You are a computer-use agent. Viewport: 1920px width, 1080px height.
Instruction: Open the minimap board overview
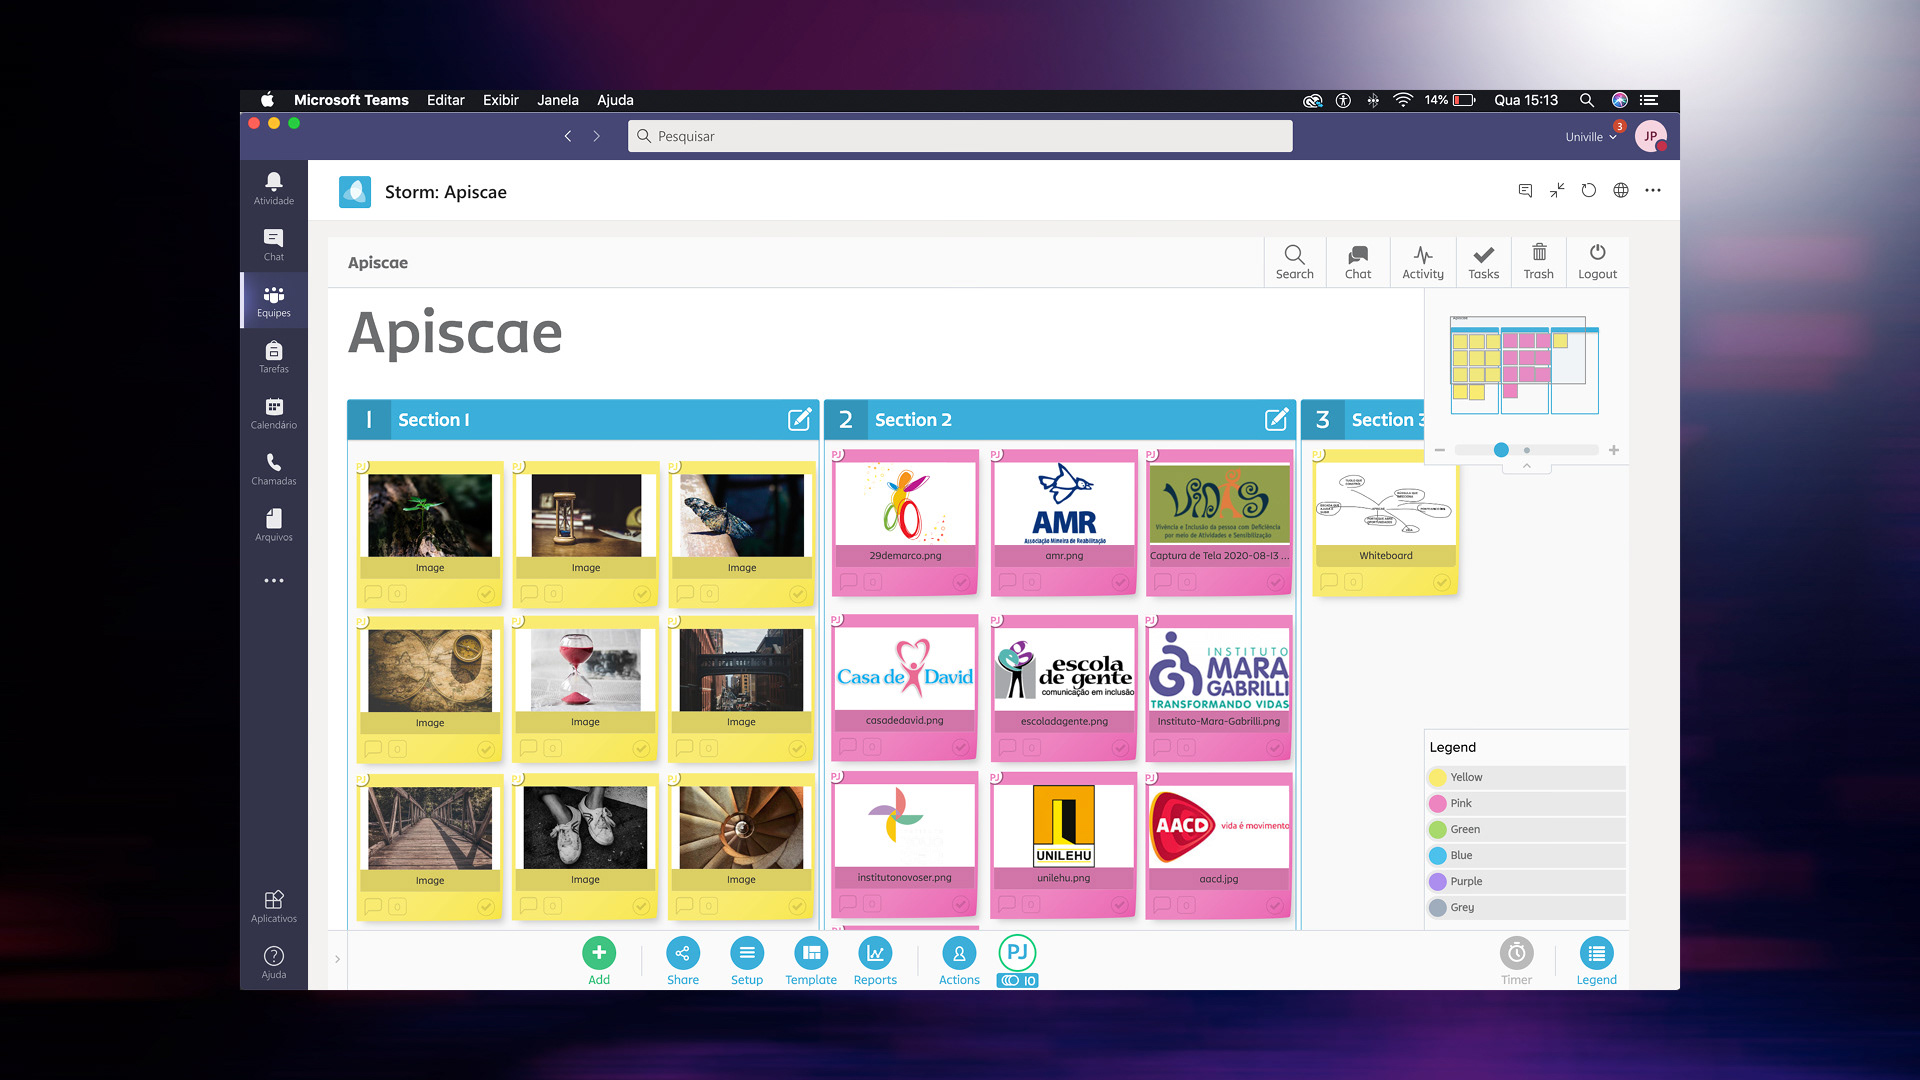(1524, 366)
